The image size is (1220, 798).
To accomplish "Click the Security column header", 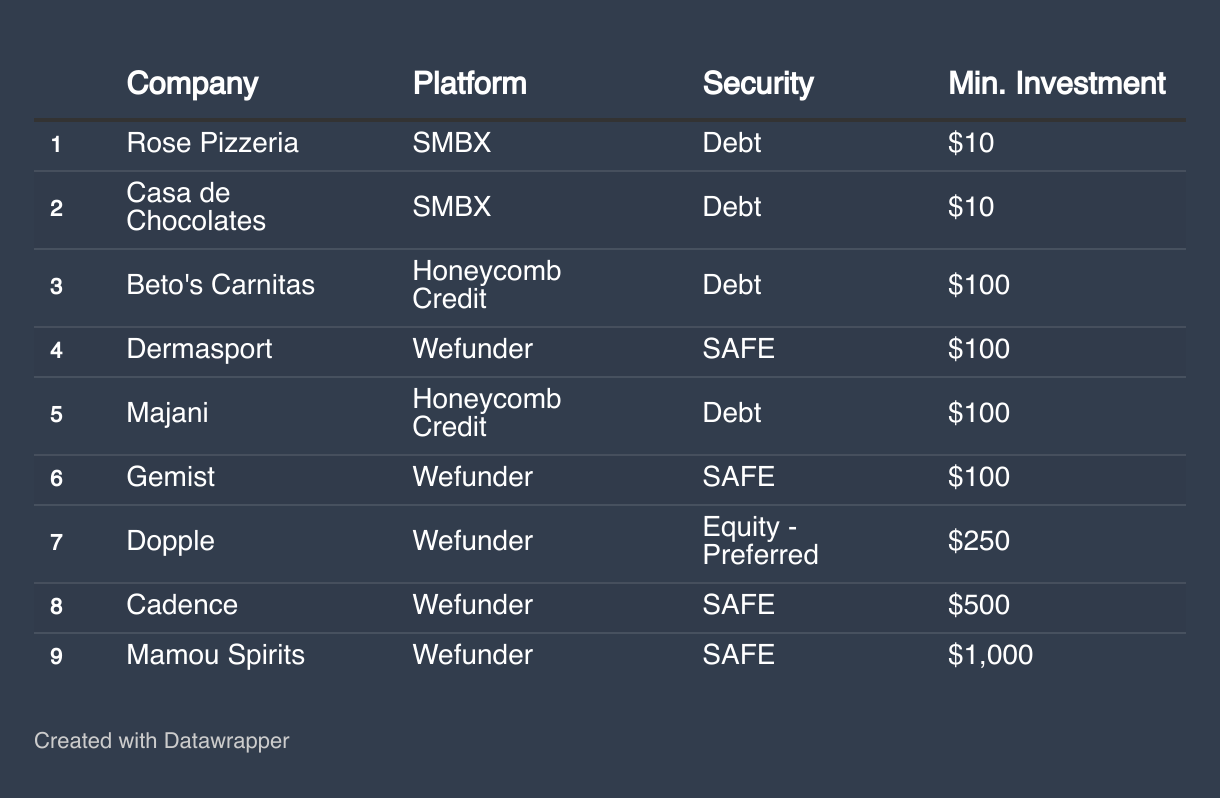I will pyautogui.click(x=758, y=83).
